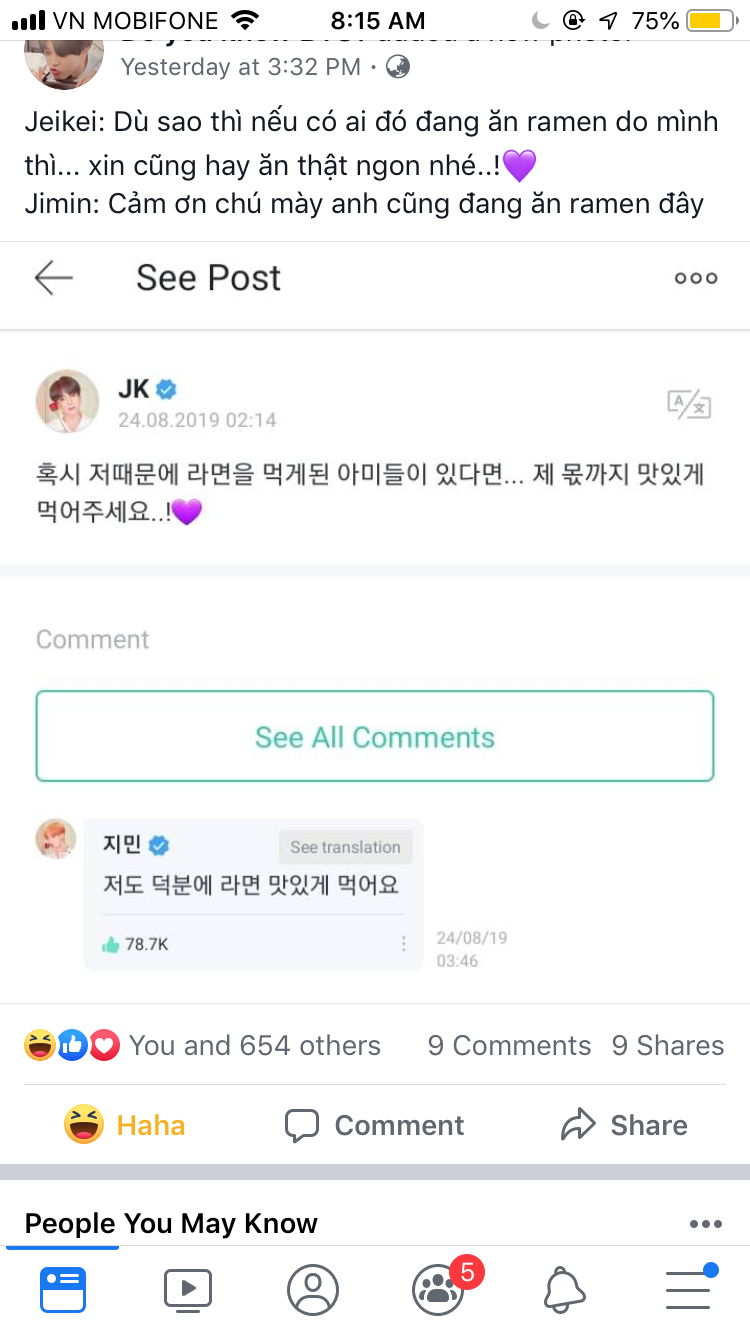This screenshot has height=1334, width=750.
Task: Like Jimin's comment with the thumbs-up icon
Action: coord(111,943)
